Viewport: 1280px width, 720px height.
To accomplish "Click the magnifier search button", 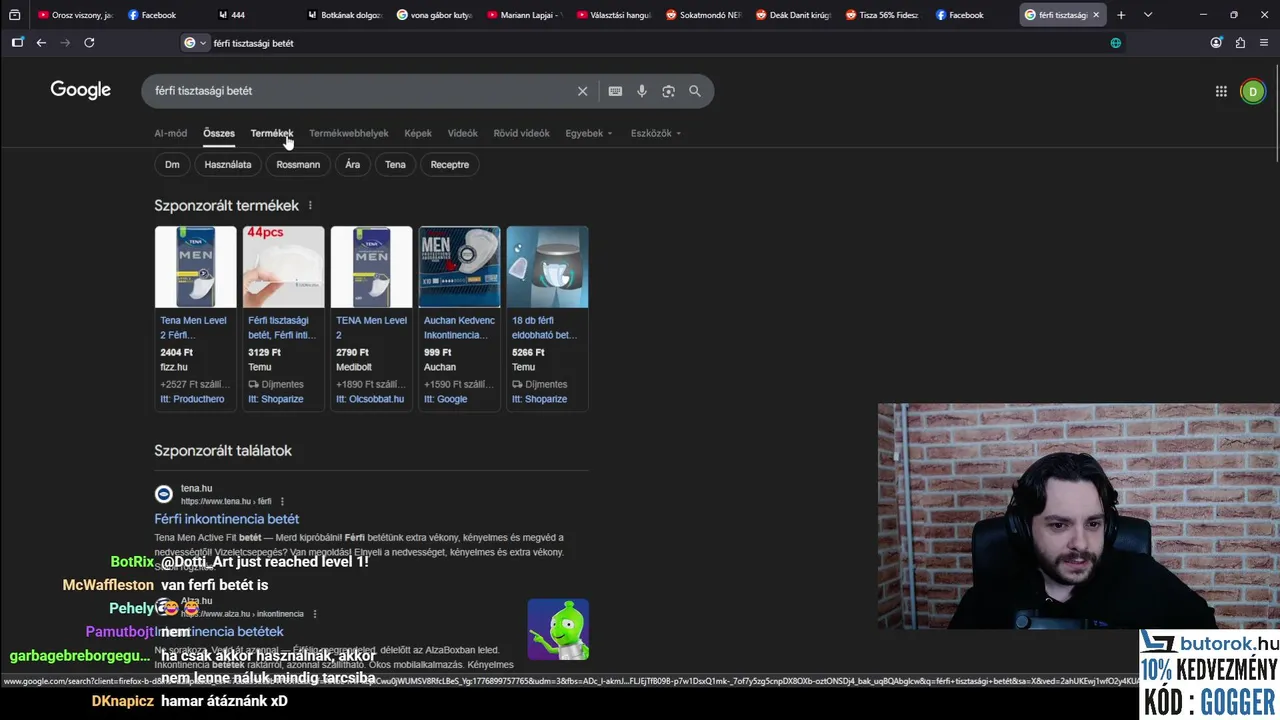I will tap(695, 91).
